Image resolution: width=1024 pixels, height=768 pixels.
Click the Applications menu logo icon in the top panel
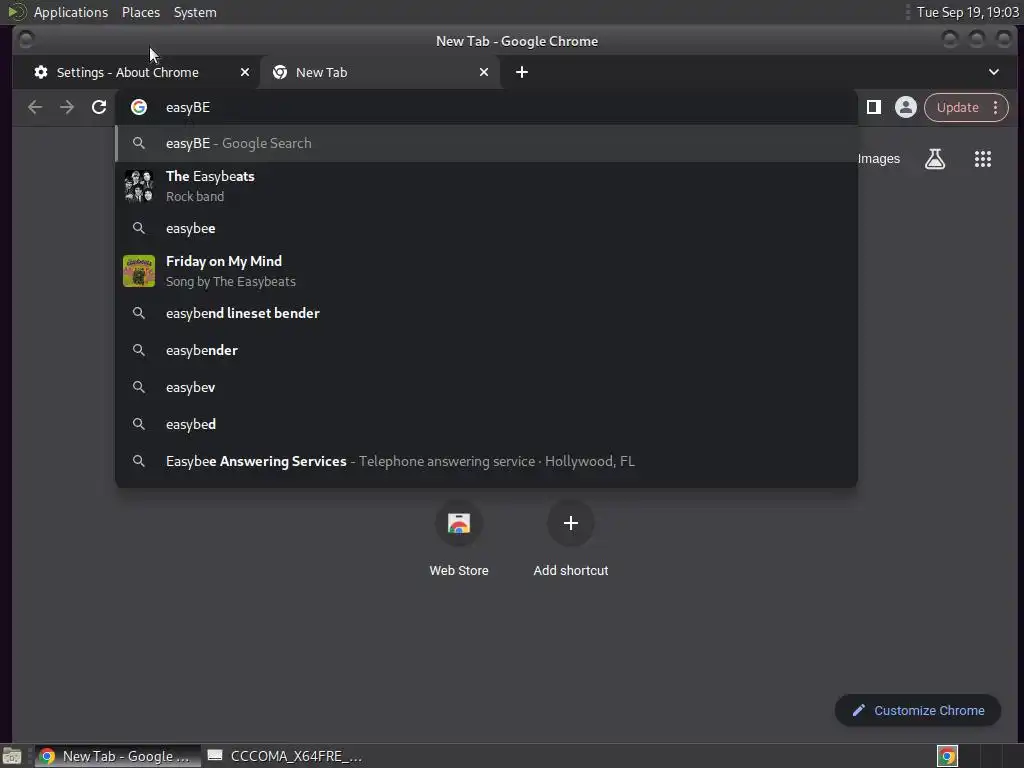coord(16,12)
